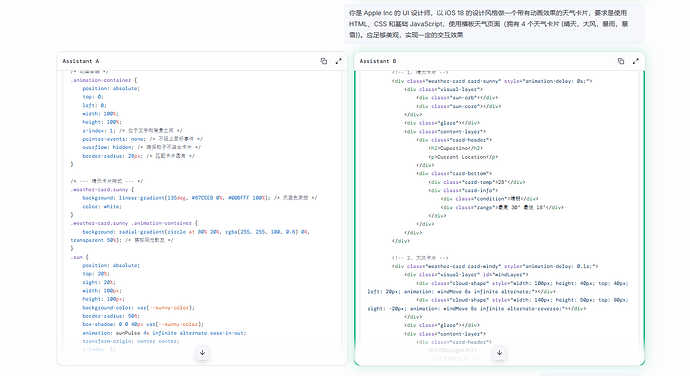Select the Assistant B panel header

499,61
